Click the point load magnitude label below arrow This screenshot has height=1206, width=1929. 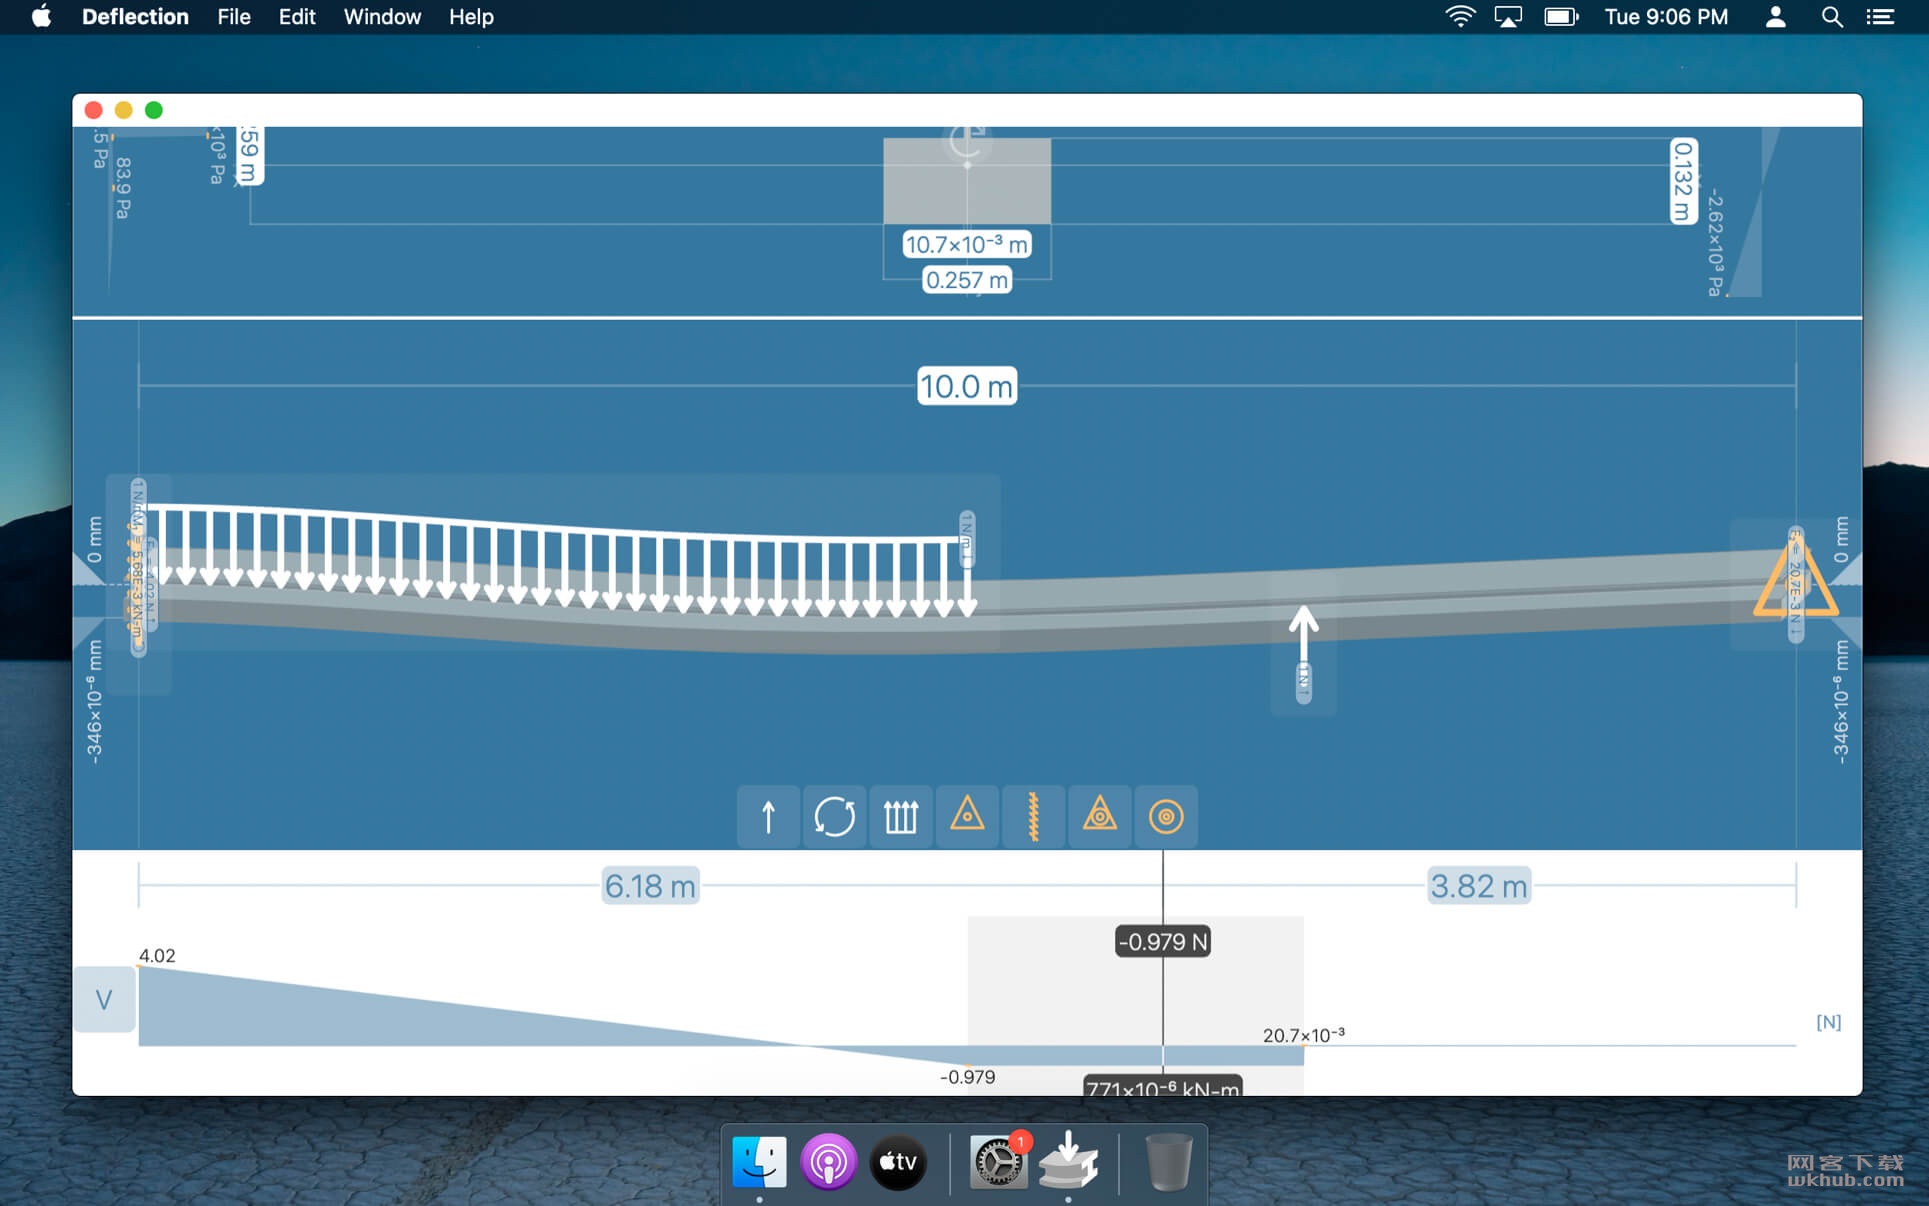point(1303,683)
